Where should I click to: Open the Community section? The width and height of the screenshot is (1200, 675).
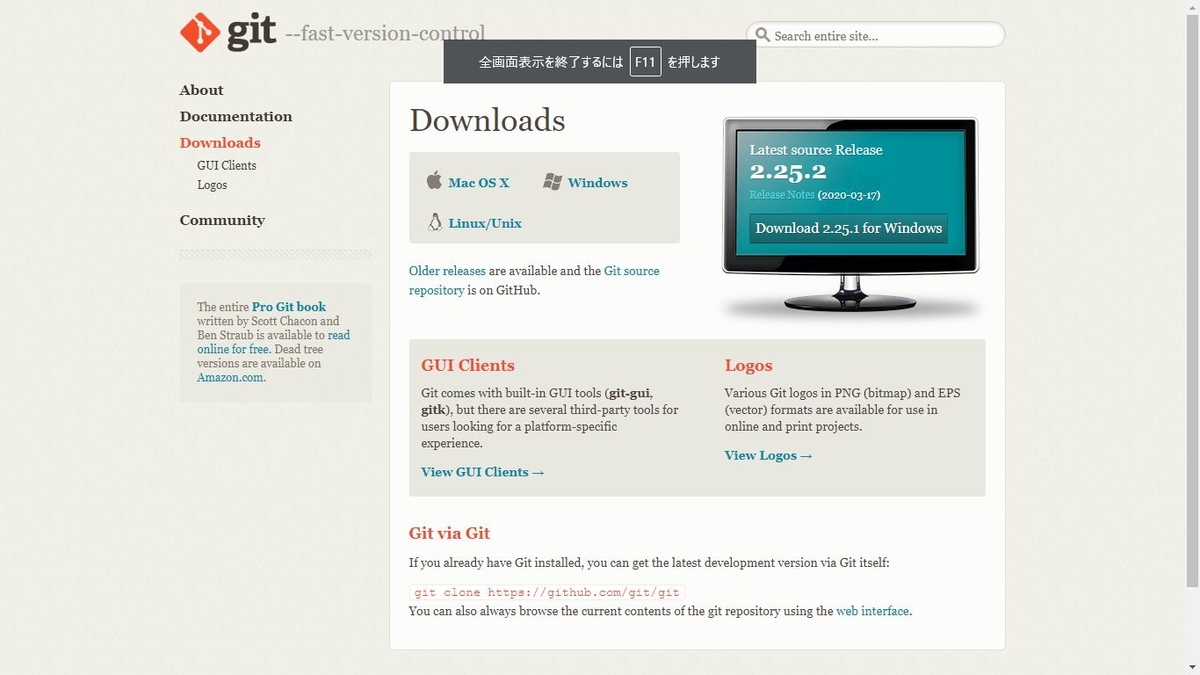(x=222, y=220)
